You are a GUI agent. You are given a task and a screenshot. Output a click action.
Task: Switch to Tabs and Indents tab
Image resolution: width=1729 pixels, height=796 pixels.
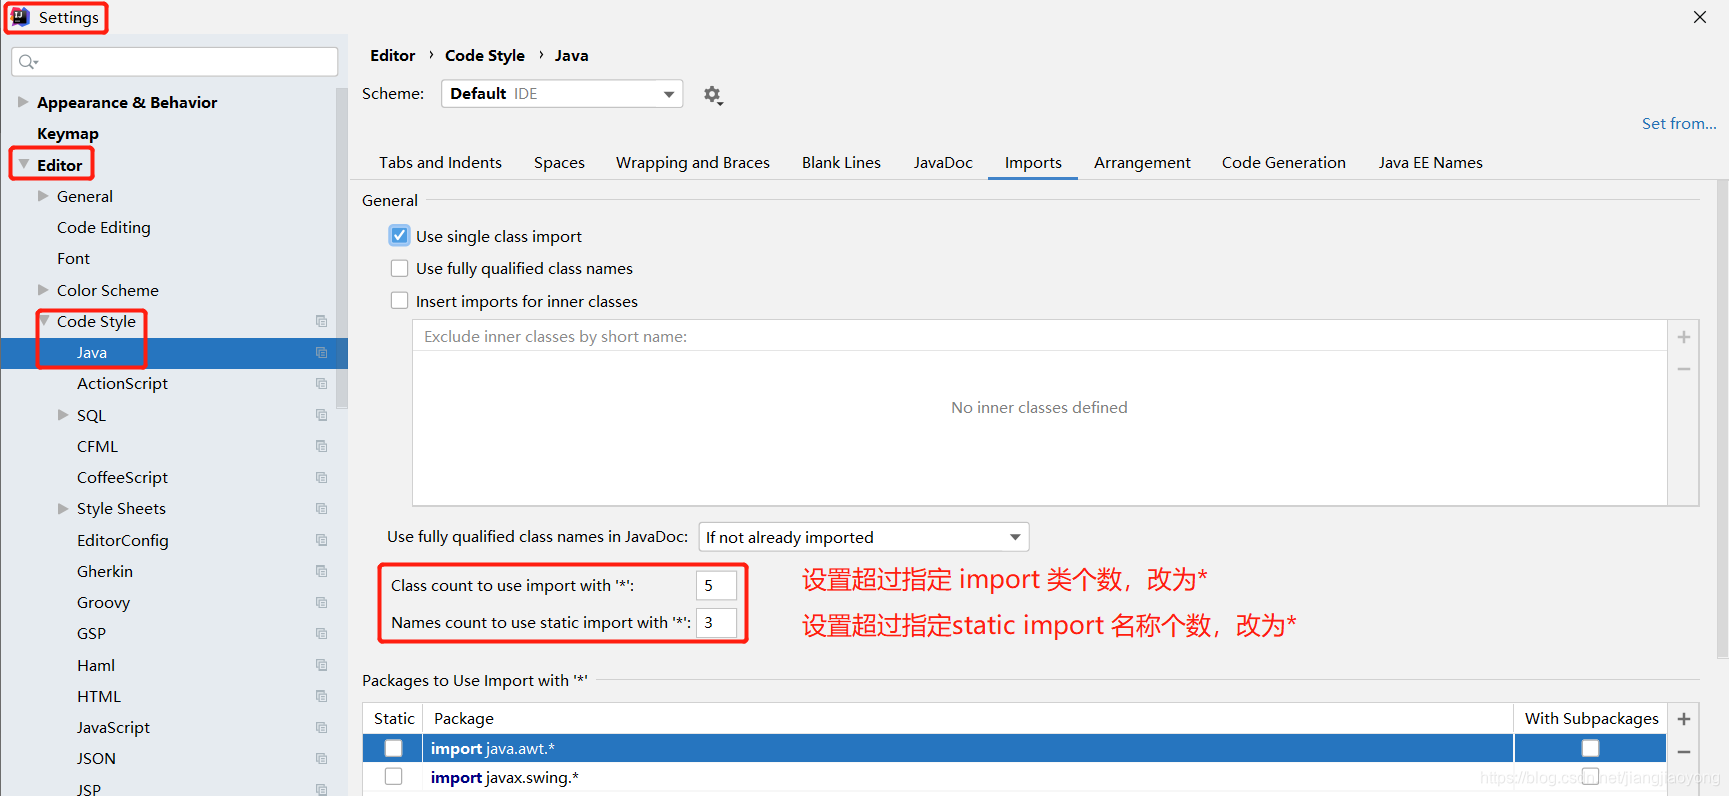tap(440, 162)
